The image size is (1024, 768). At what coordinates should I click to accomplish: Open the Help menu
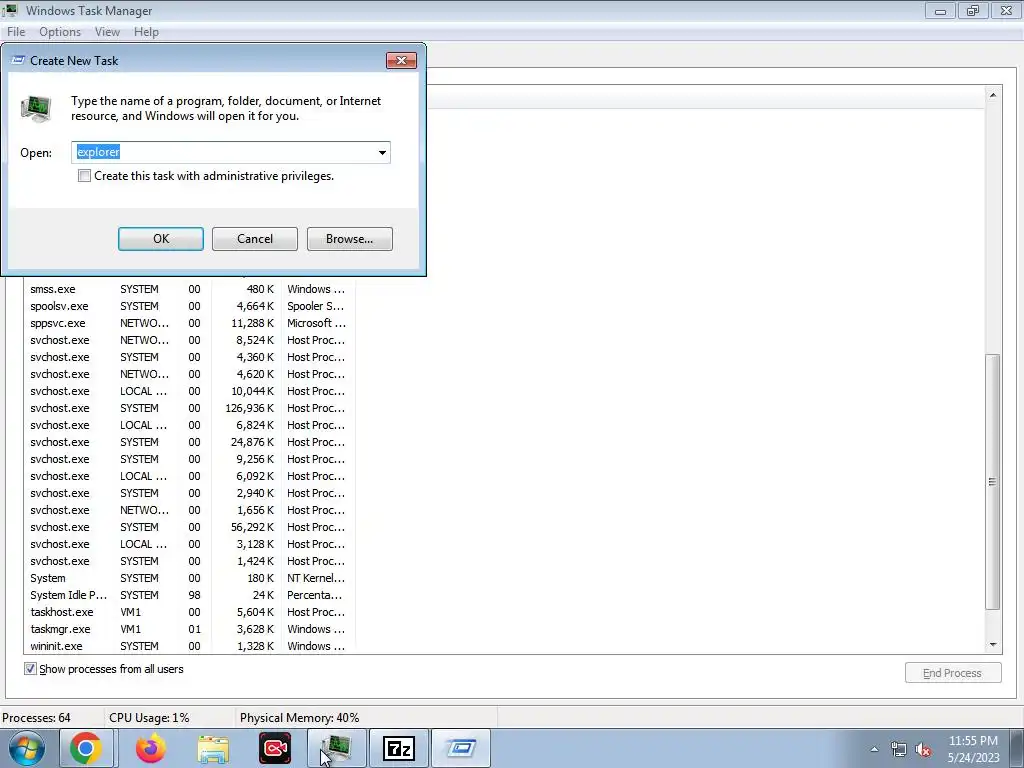click(146, 32)
